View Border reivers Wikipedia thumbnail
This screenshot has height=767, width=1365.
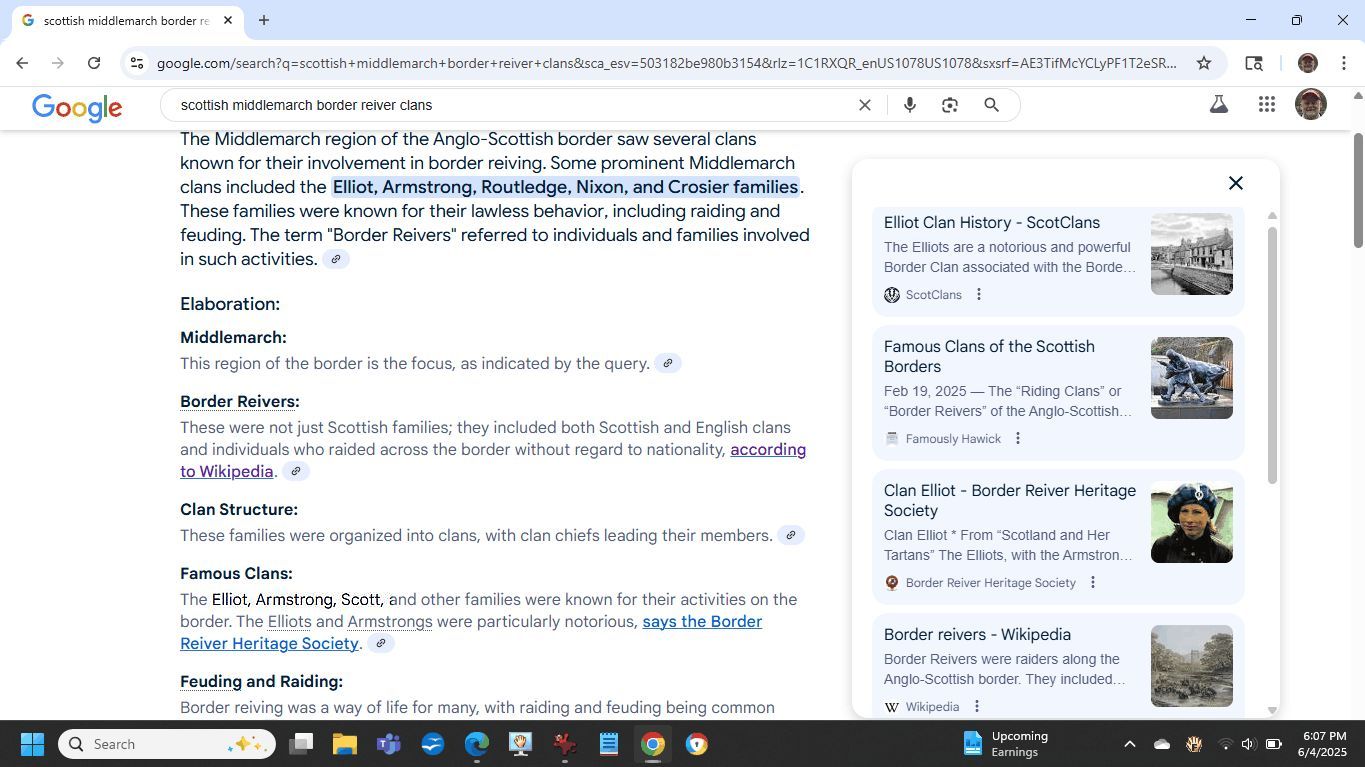pyautogui.click(x=1191, y=666)
